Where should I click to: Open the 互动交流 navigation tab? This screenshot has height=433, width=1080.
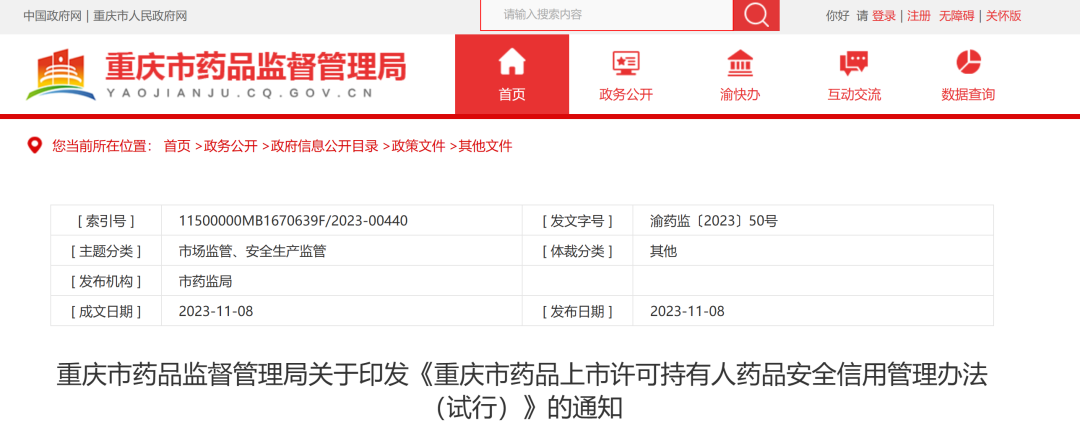pos(854,74)
